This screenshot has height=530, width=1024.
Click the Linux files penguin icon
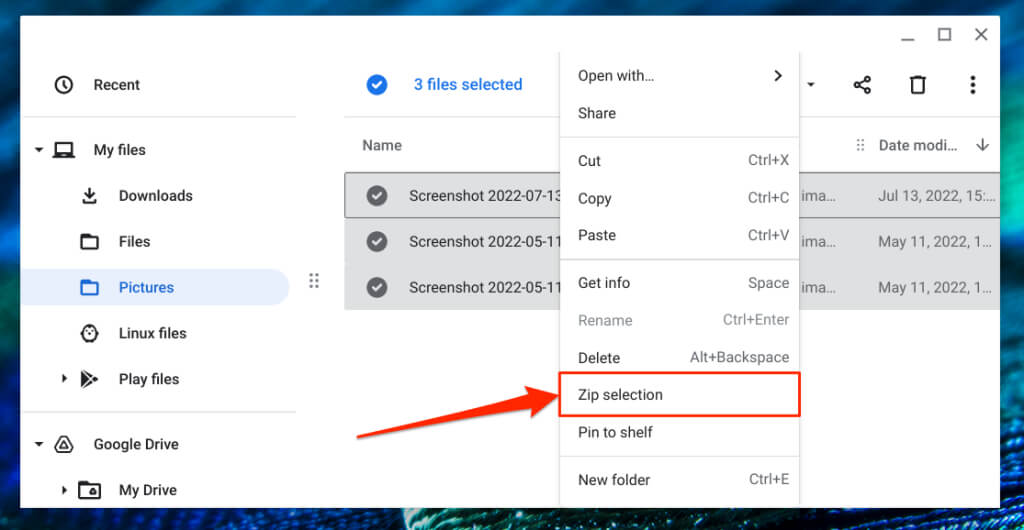tap(89, 333)
